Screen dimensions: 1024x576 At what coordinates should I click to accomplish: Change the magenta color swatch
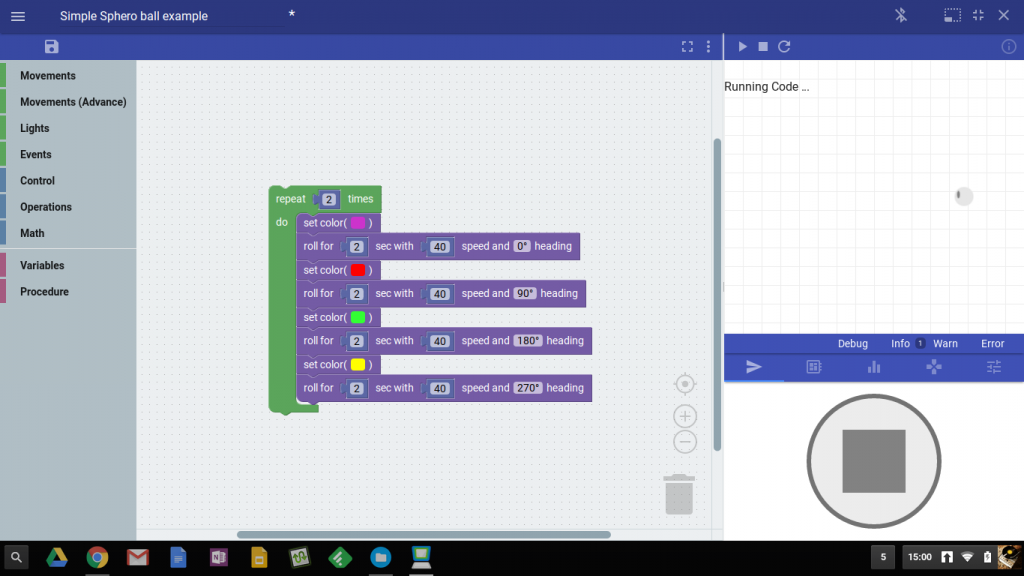click(360, 222)
